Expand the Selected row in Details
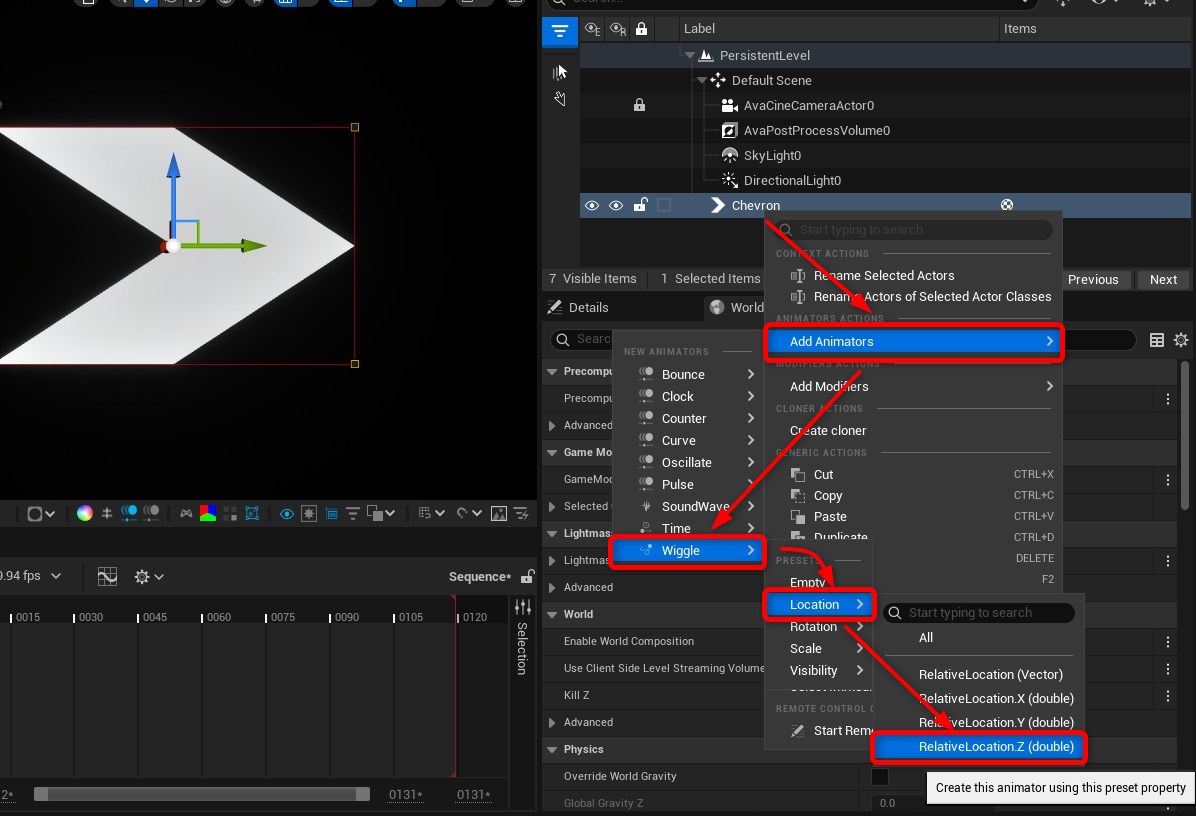The image size is (1196, 816). (x=552, y=506)
